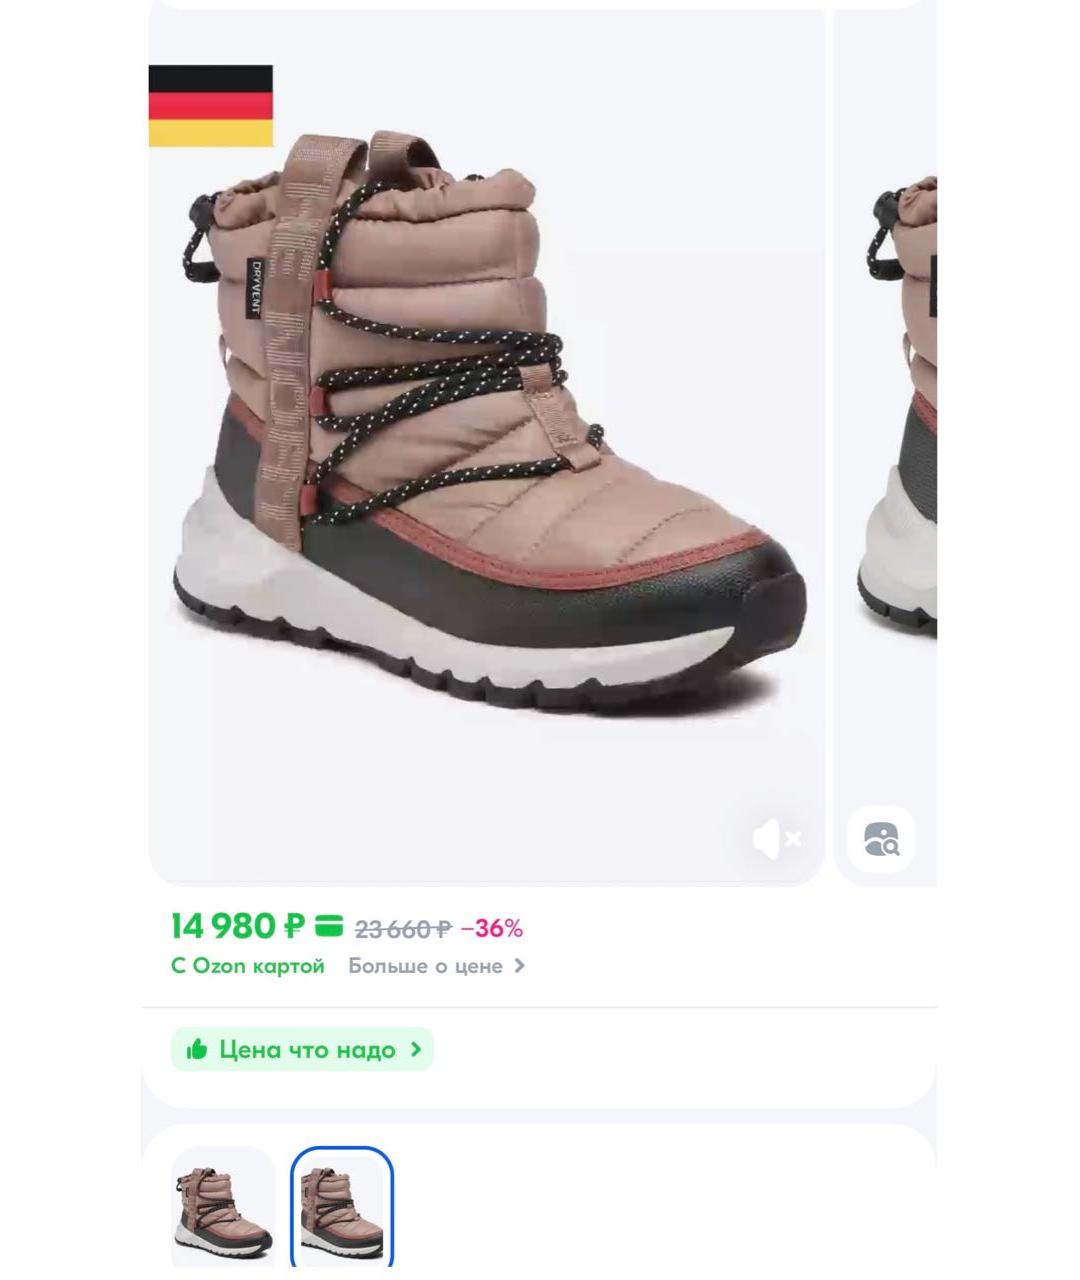
Task: Open the find similar items icon
Action: (x=881, y=839)
